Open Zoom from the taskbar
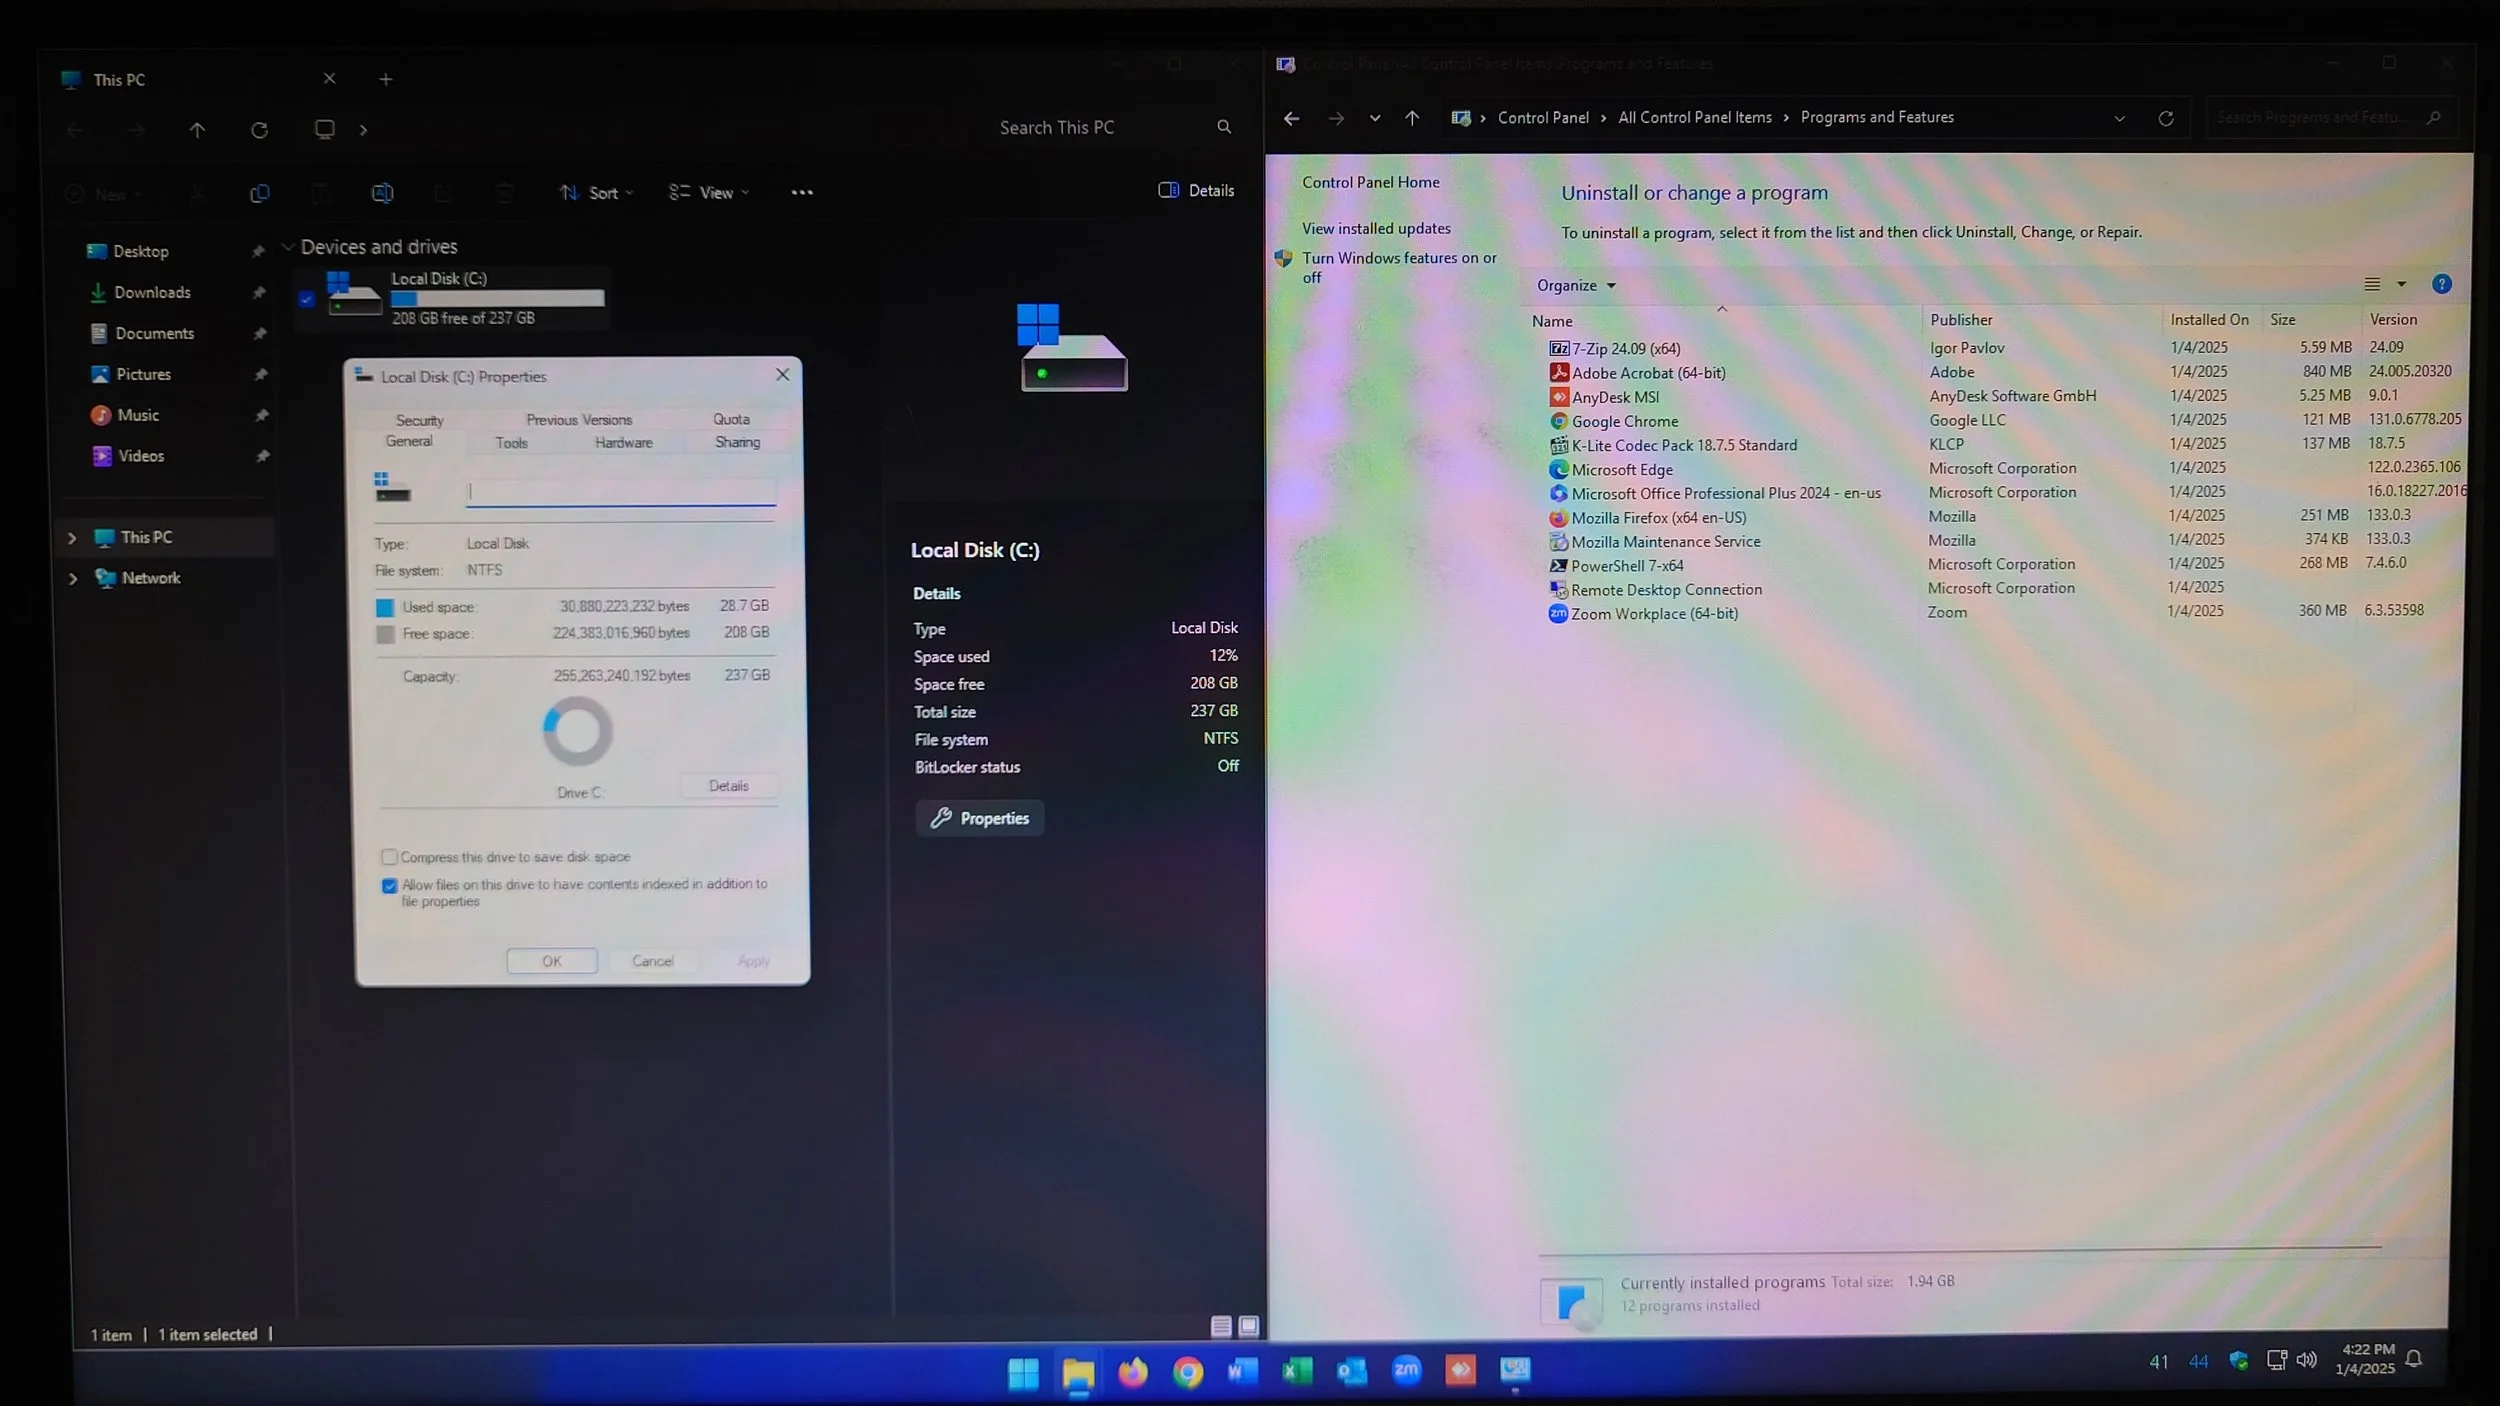The width and height of the screenshot is (2500, 1406). pos(1406,1370)
